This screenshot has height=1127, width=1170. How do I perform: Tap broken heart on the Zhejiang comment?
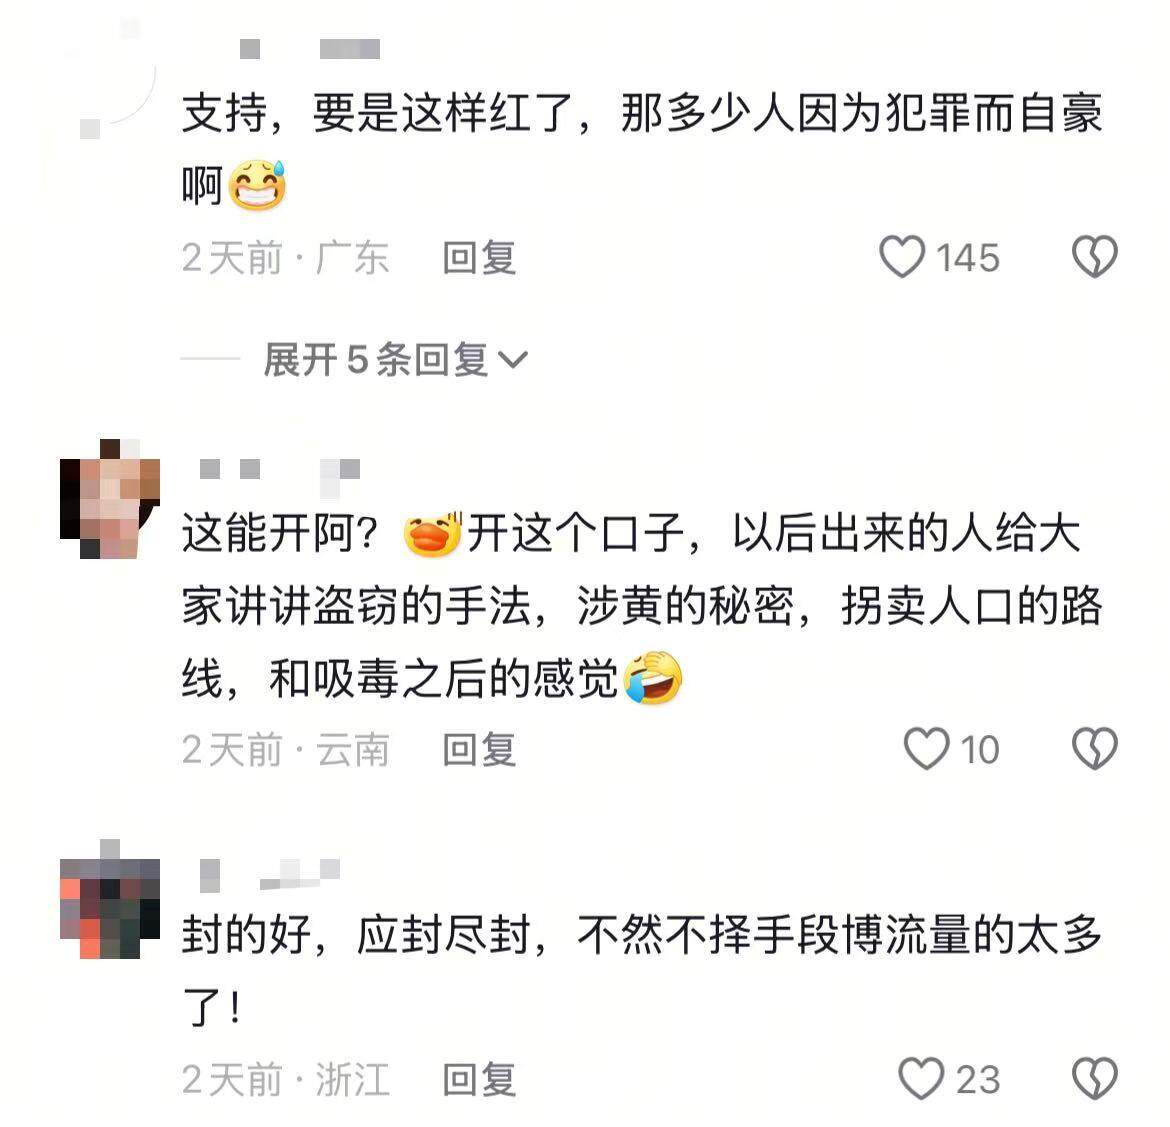[1095, 1078]
